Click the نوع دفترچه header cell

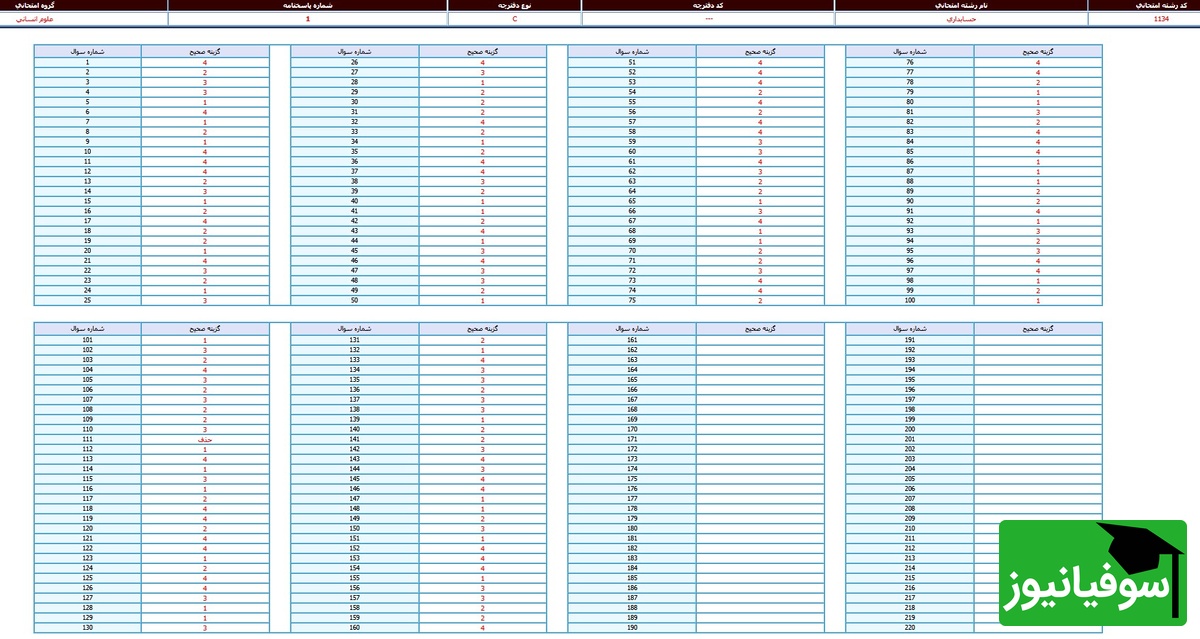tap(514, 5)
